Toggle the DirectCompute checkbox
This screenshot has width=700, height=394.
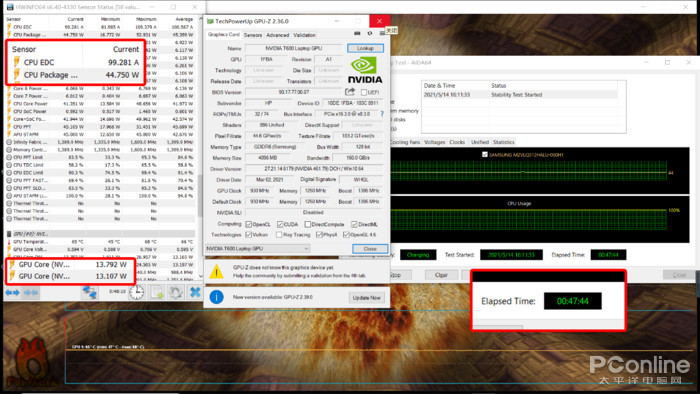click(x=308, y=224)
